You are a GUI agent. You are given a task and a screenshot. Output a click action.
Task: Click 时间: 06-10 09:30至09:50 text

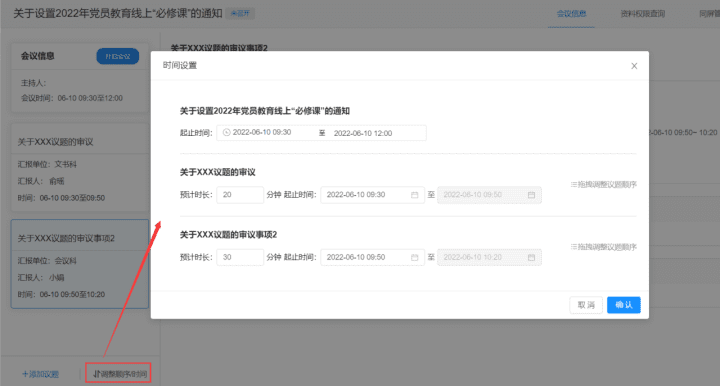coord(61,198)
